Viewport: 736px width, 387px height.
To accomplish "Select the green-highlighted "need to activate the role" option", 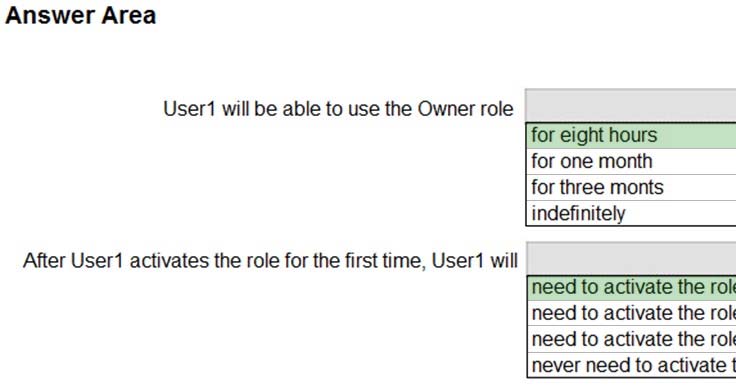I will click(631, 288).
